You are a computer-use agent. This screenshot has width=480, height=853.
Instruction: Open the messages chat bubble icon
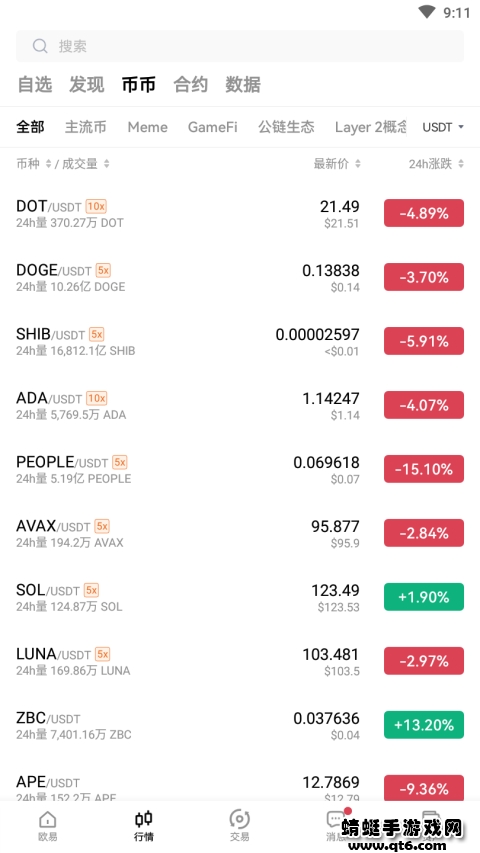tap(335, 819)
